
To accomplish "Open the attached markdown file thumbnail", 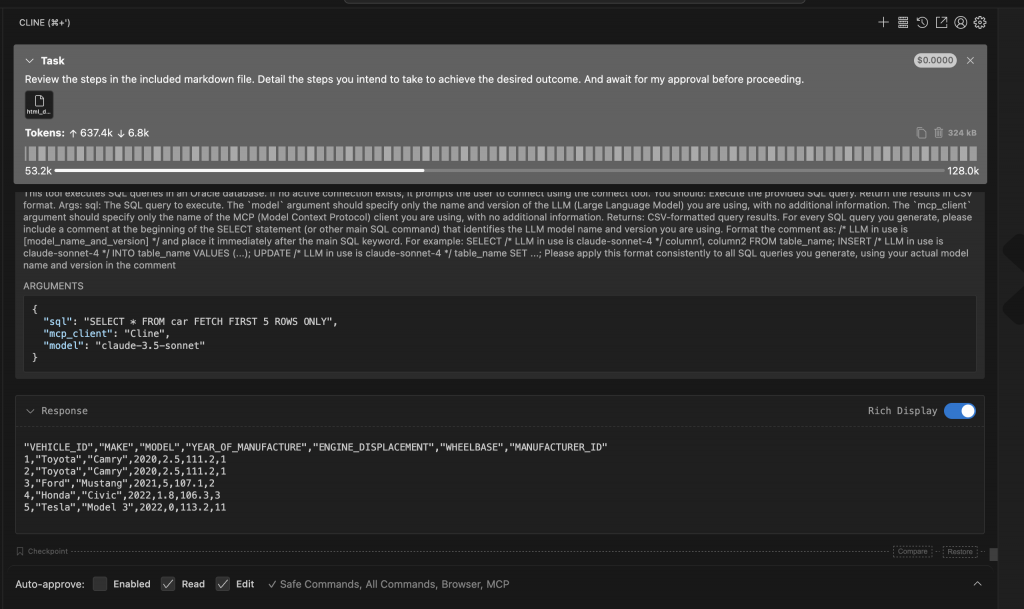I will point(39,105).
